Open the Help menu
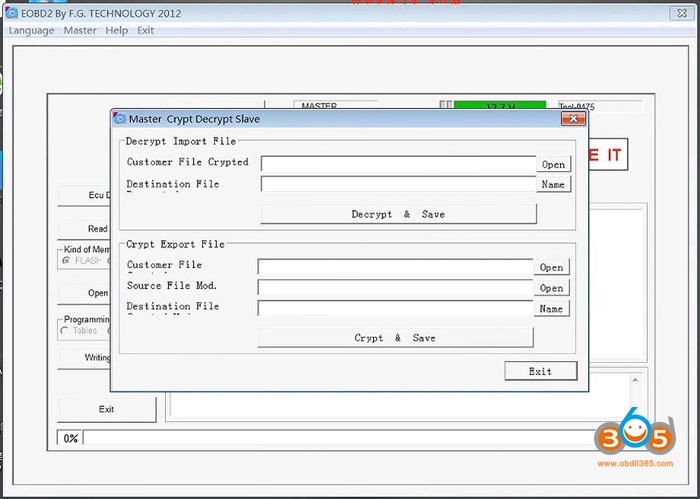Viewport: 700px width, 499px height. click(117, 30)
